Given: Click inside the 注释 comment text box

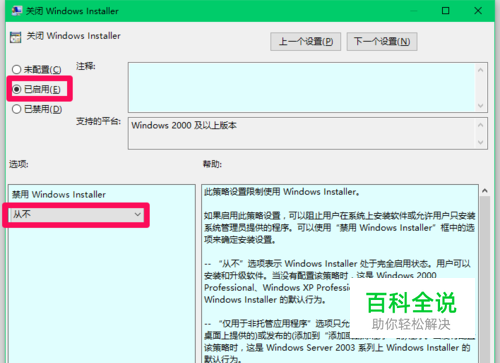Looking at the screenshot, I should (302, 87).
